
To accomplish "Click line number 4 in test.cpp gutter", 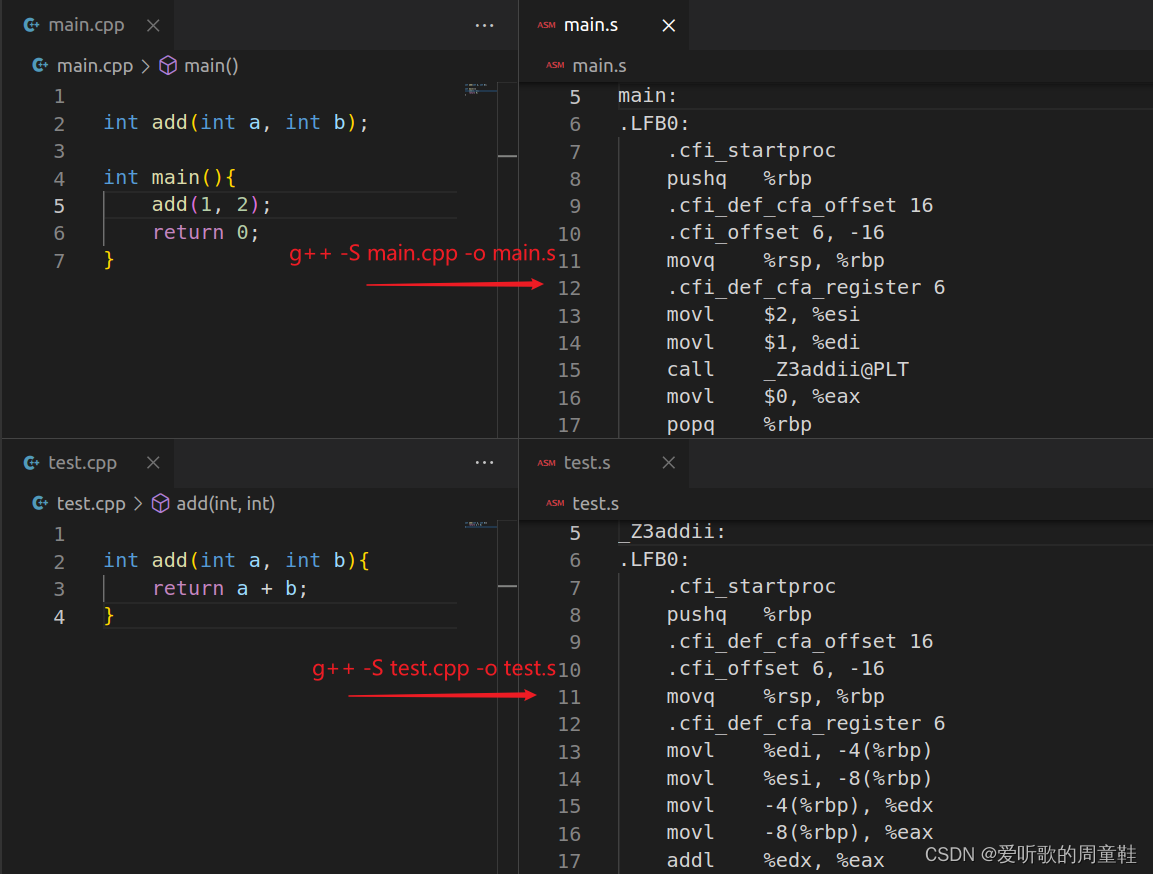I will pyautogui.click(x=59, y=617).
